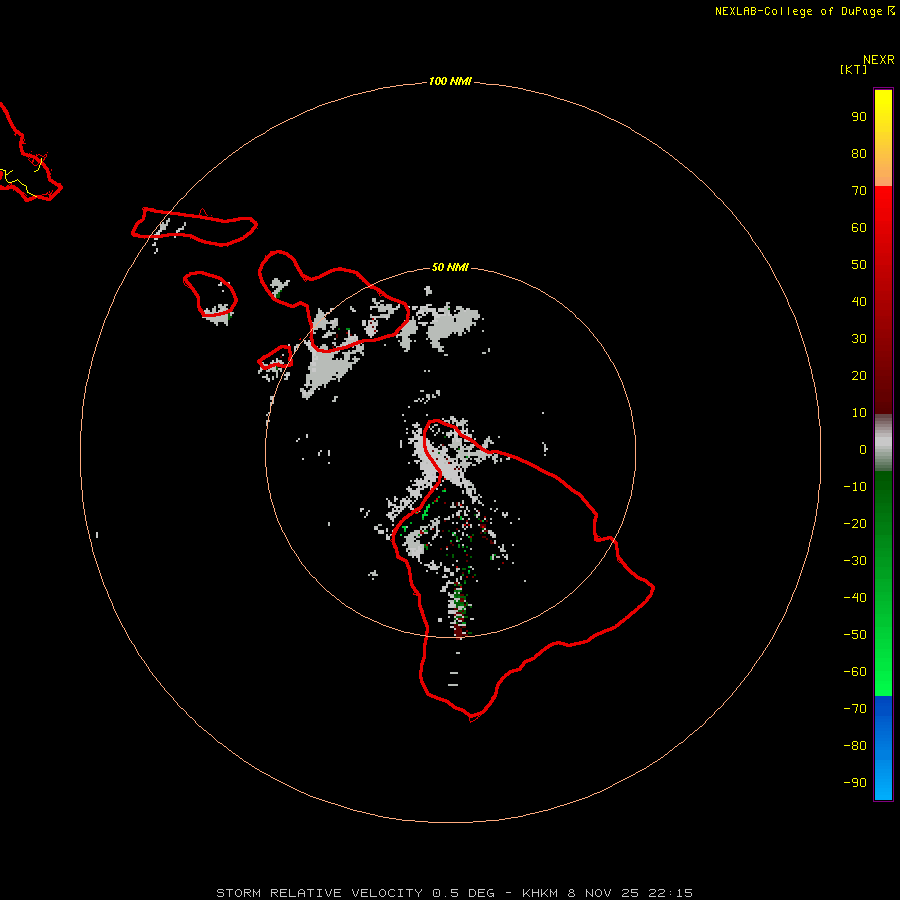
Task: Click the 80 value on the velocity scale
Action: pyautogui.click(x=859, y=154)
